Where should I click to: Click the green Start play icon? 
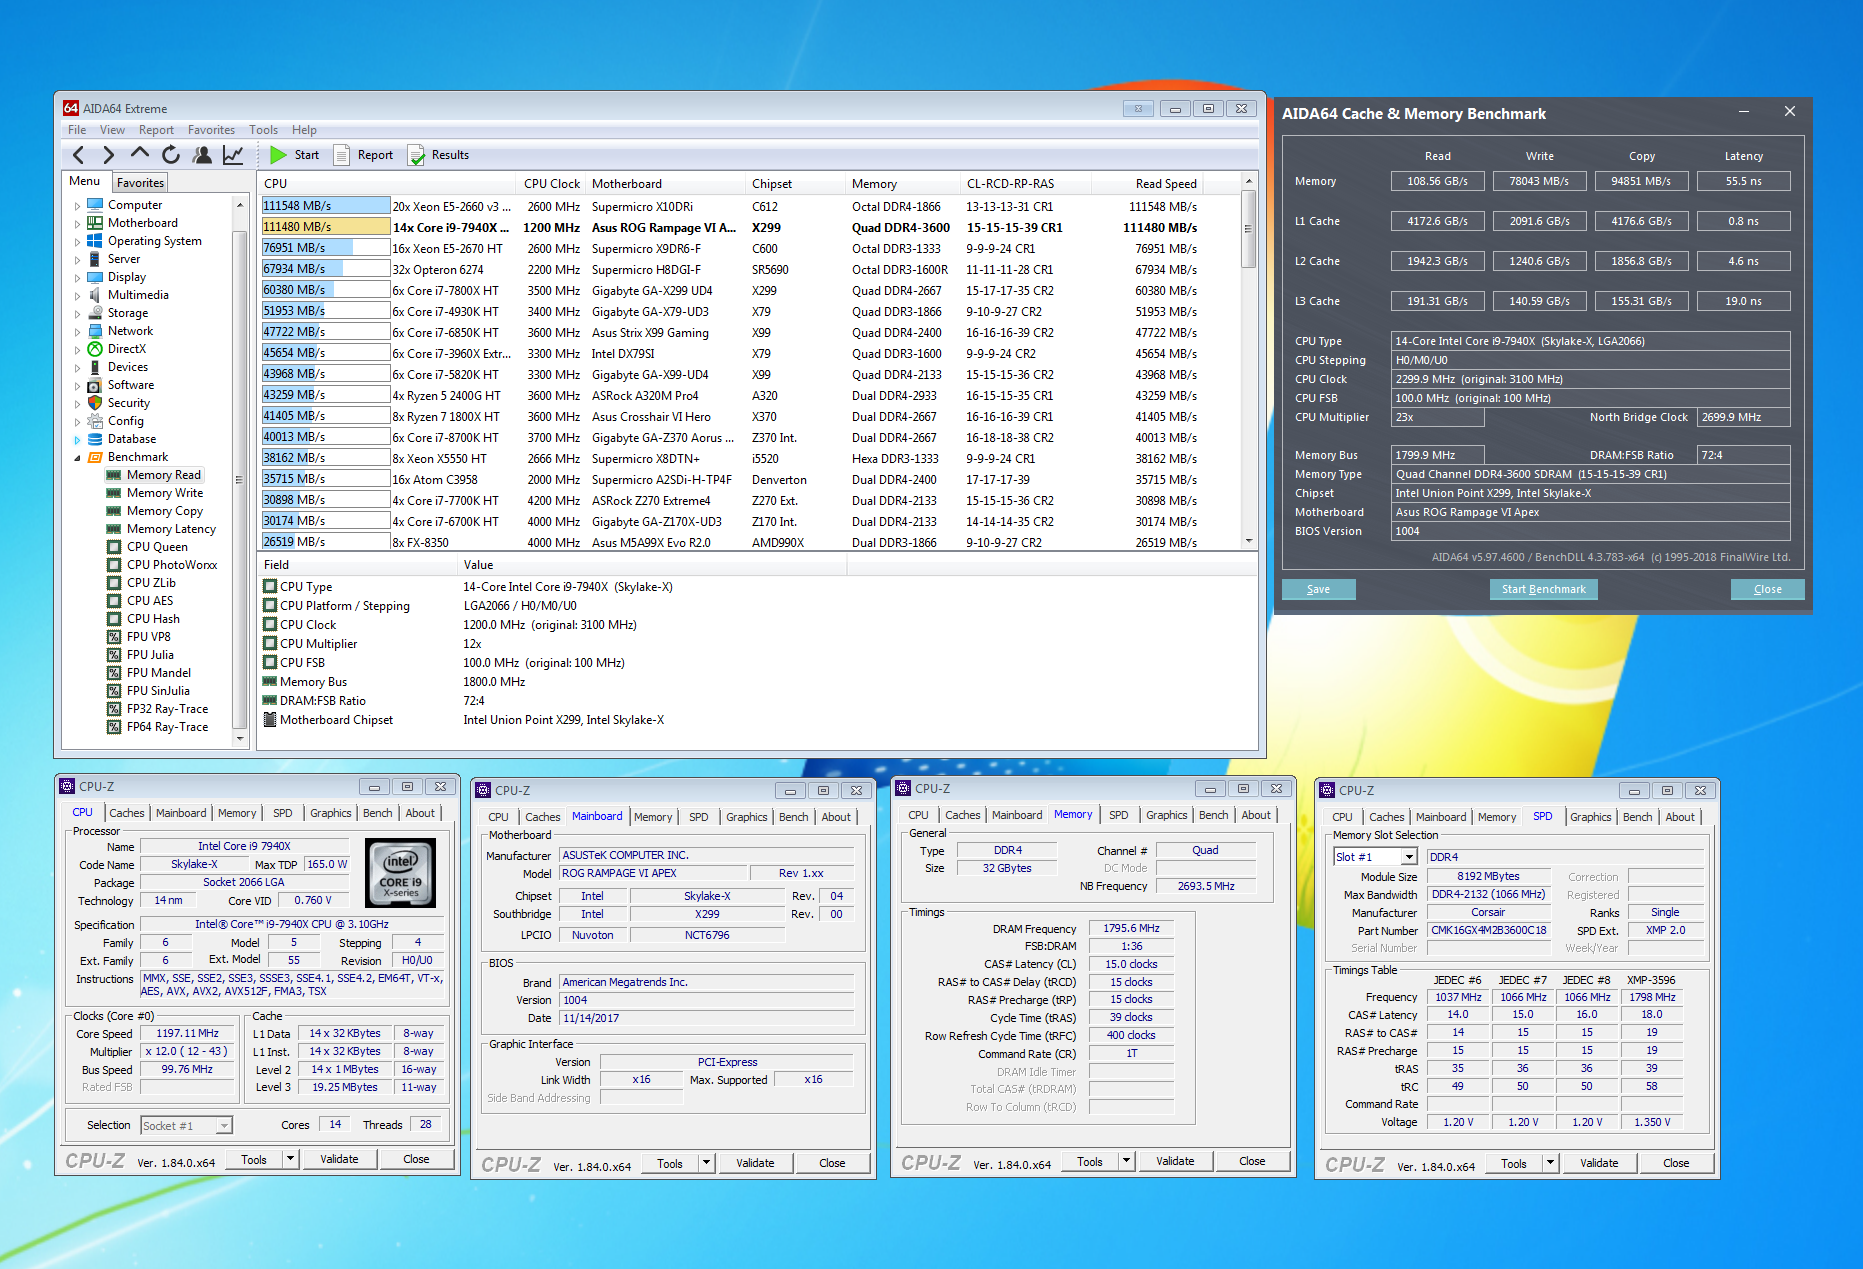click(278, 155)
